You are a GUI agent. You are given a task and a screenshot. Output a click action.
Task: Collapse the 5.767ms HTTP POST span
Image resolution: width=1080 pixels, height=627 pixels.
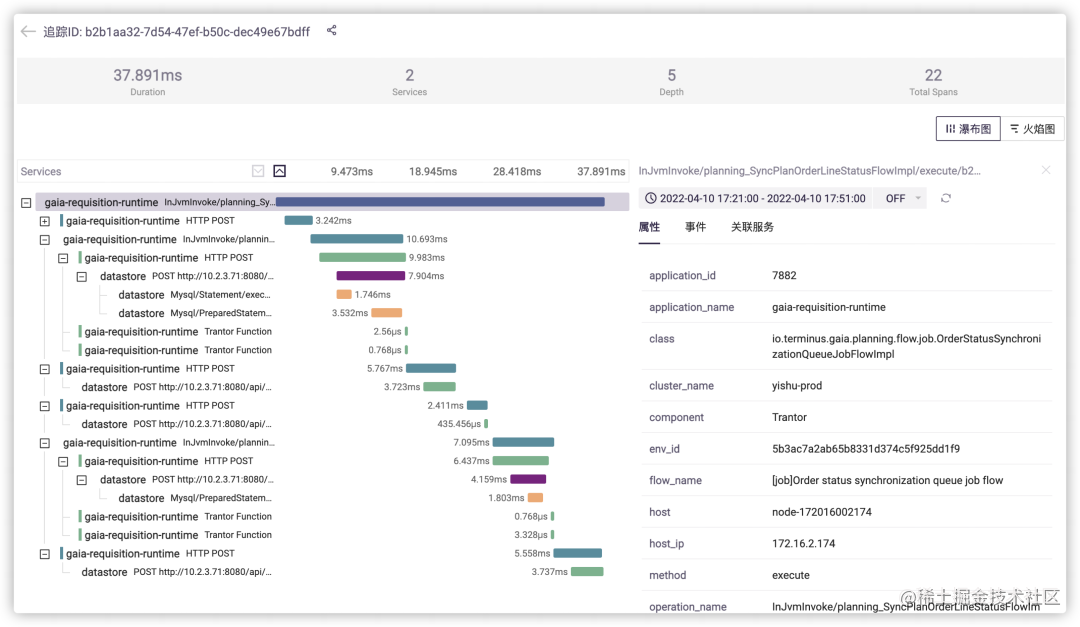click(x=44, y=369)
